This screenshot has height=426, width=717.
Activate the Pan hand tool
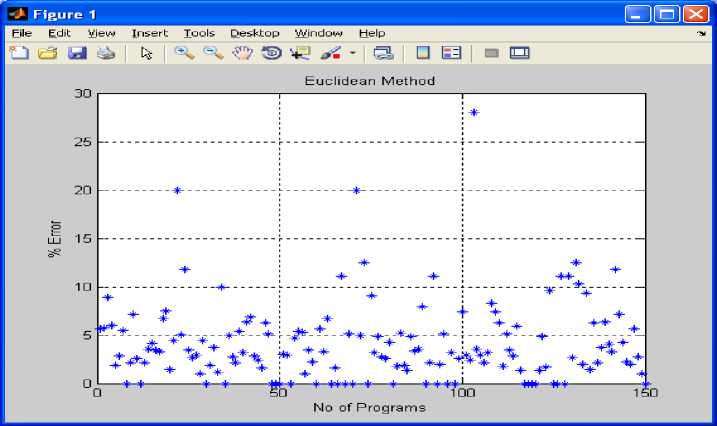pyautogui.click(x=242, y=53)
